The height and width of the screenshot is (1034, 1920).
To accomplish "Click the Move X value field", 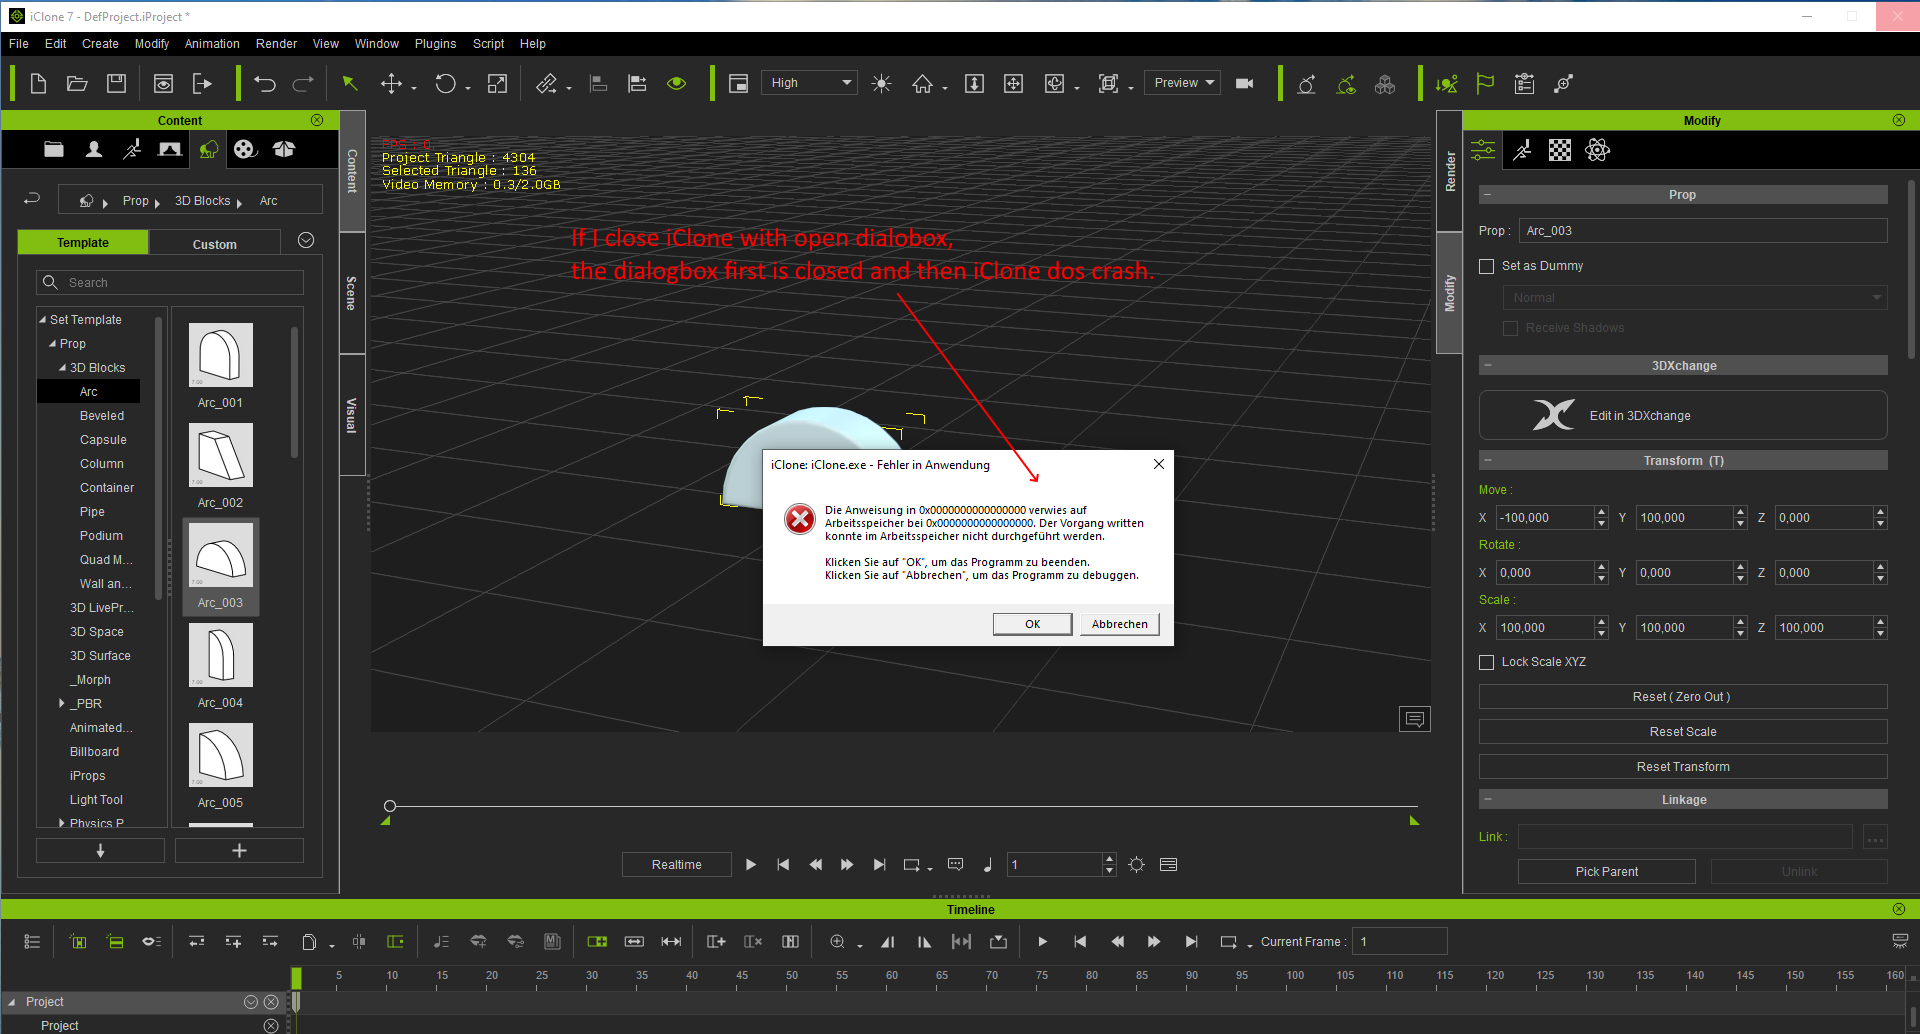I will (1545, 518).
